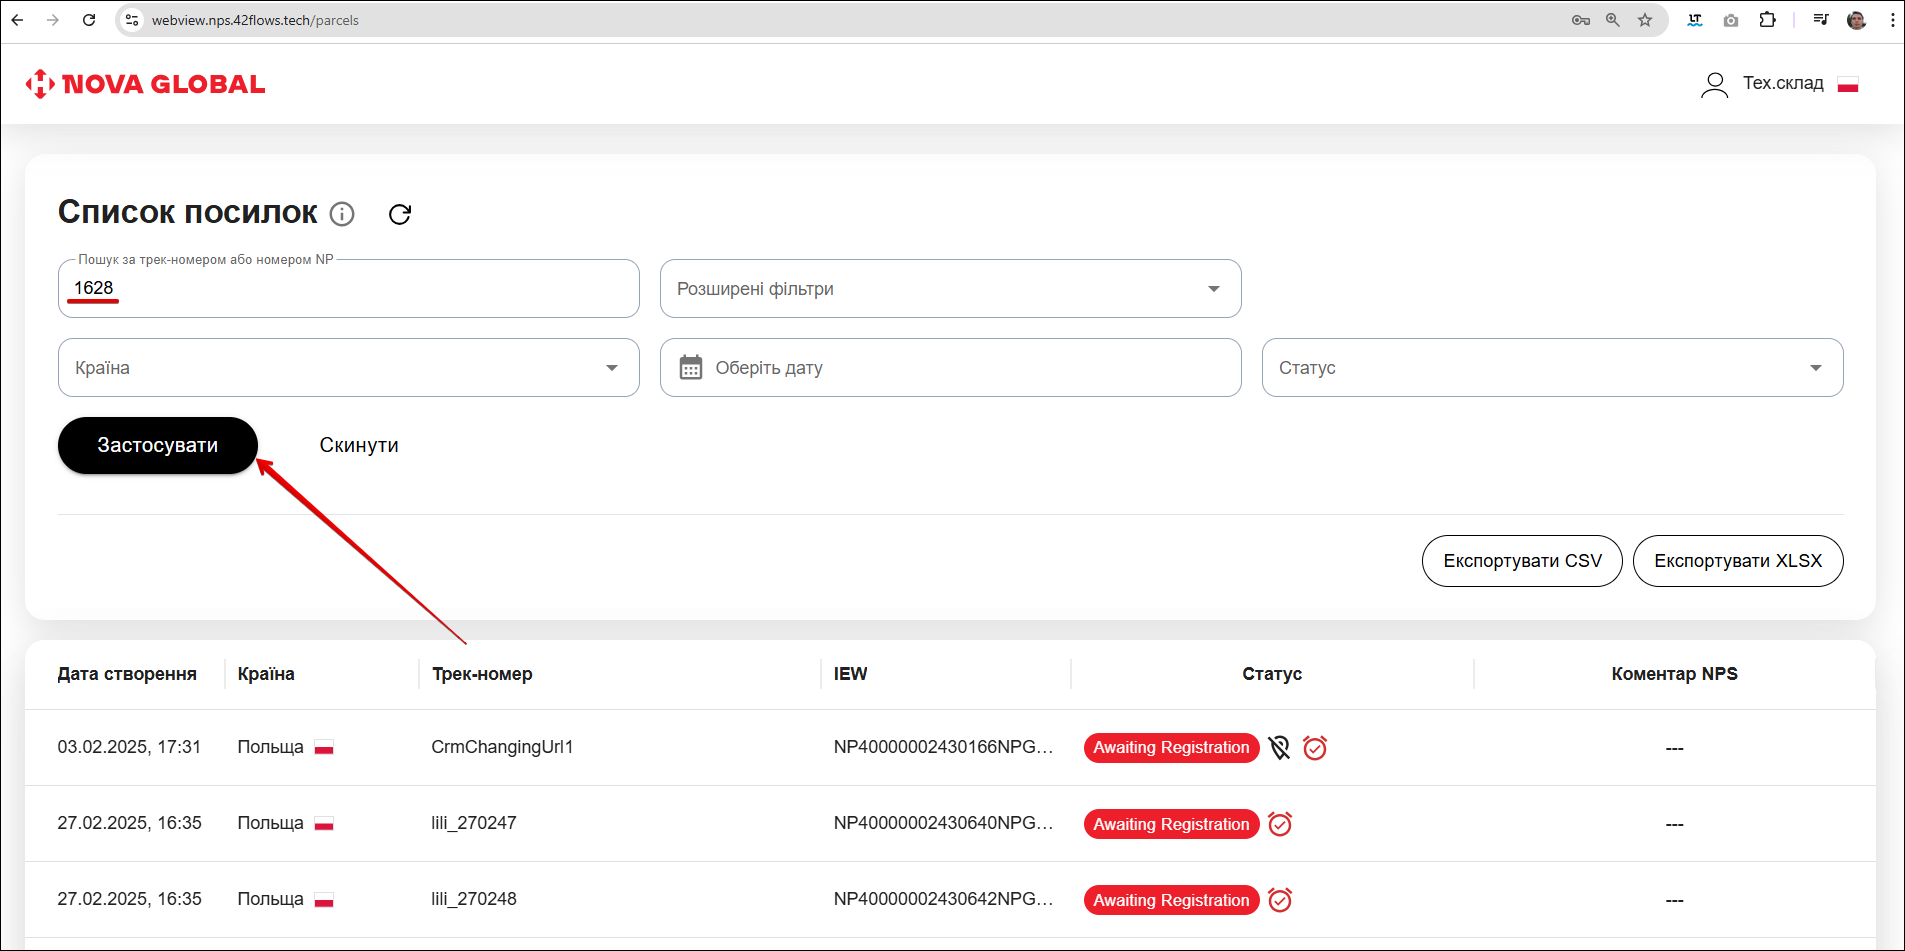
Task: Reload the page in the browser
Action: [89, 20]
